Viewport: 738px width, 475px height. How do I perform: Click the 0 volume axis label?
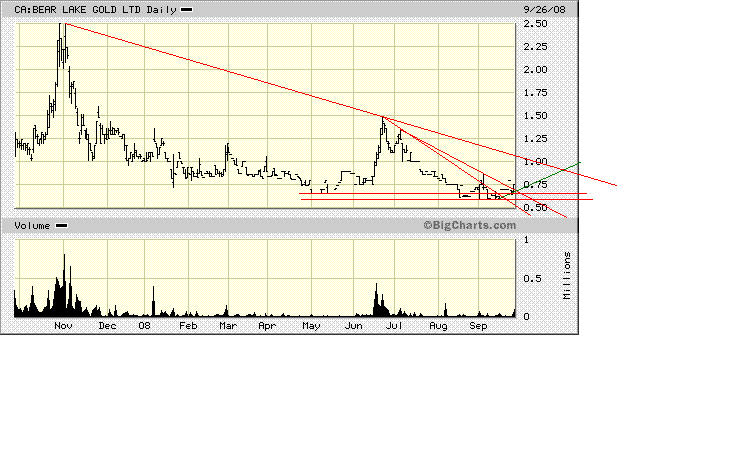coord(526,317)
